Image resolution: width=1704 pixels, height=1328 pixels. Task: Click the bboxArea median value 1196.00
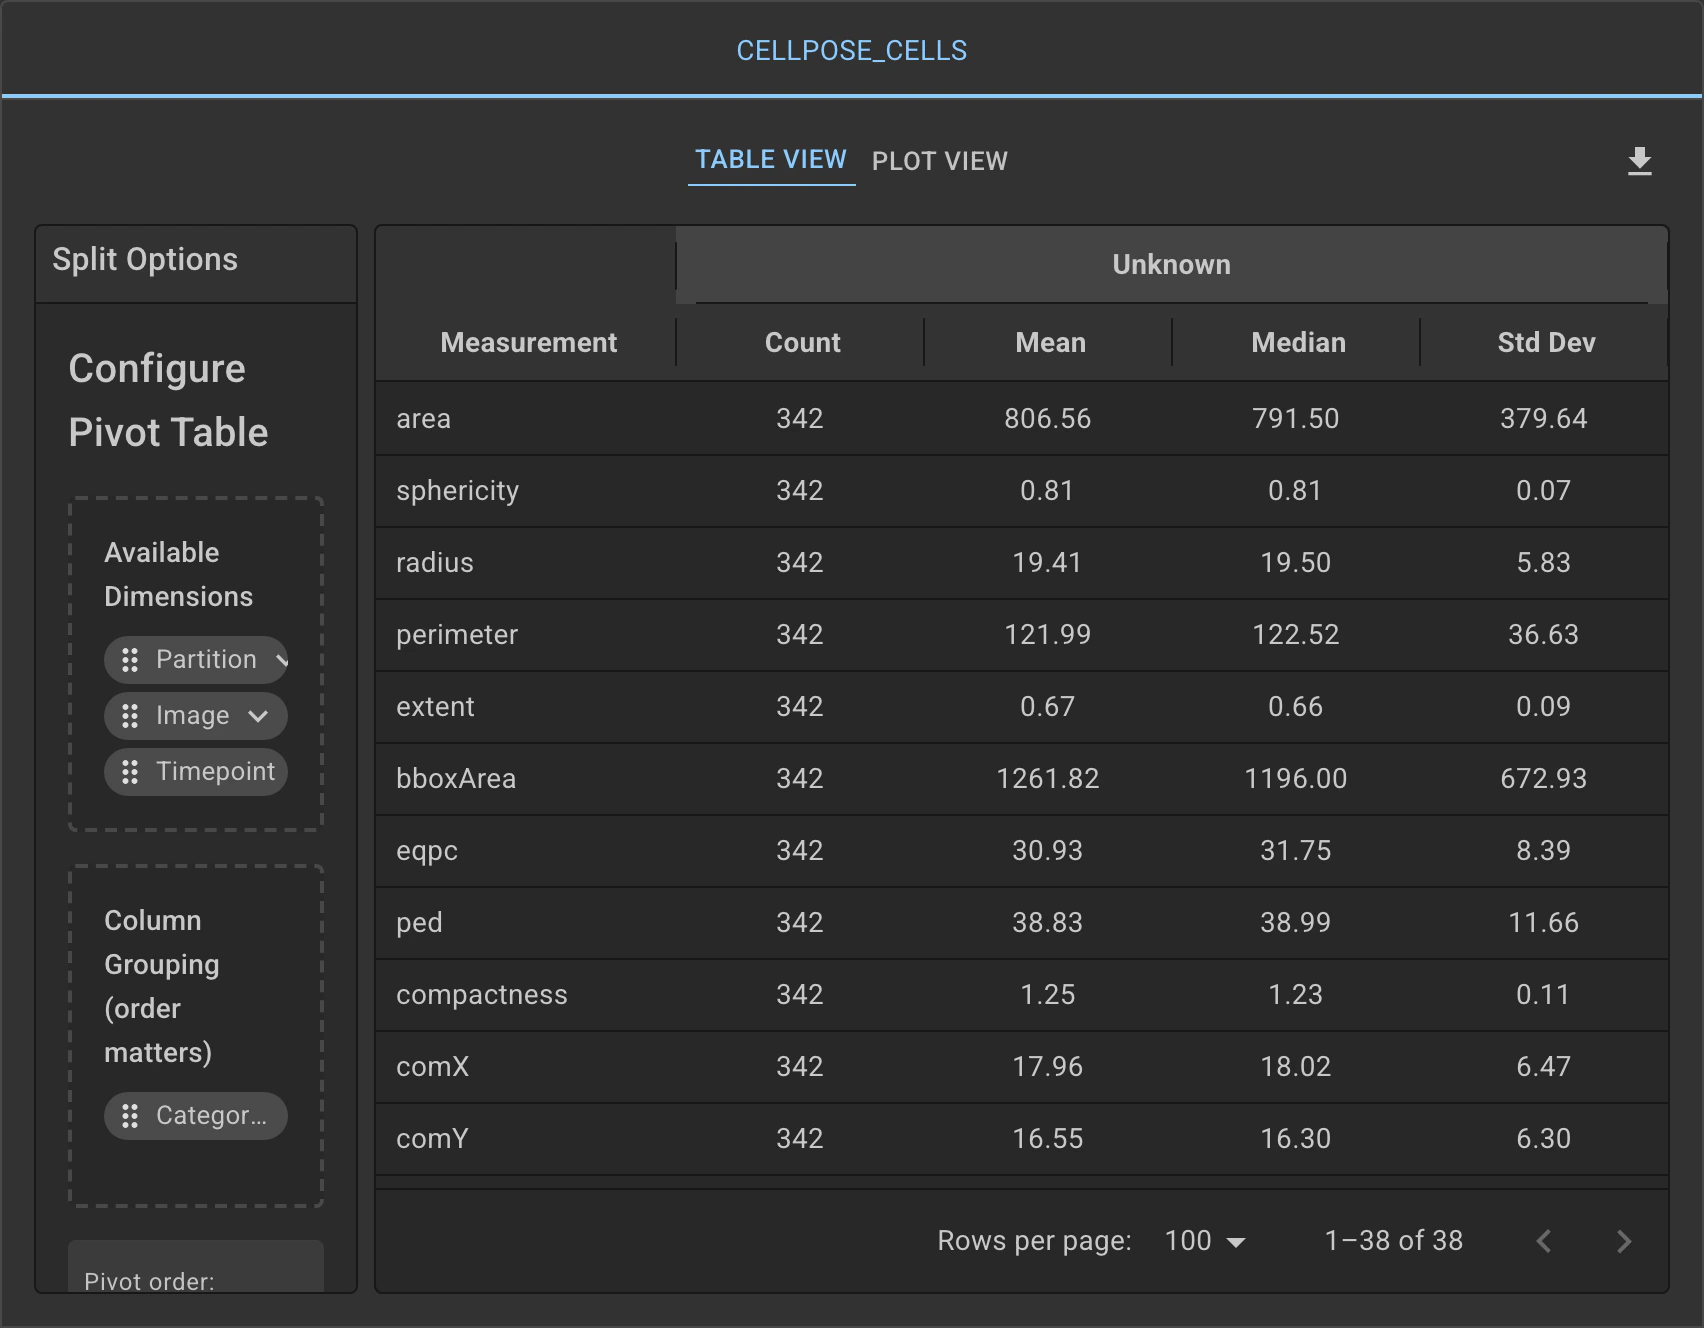coord(1295,779)
